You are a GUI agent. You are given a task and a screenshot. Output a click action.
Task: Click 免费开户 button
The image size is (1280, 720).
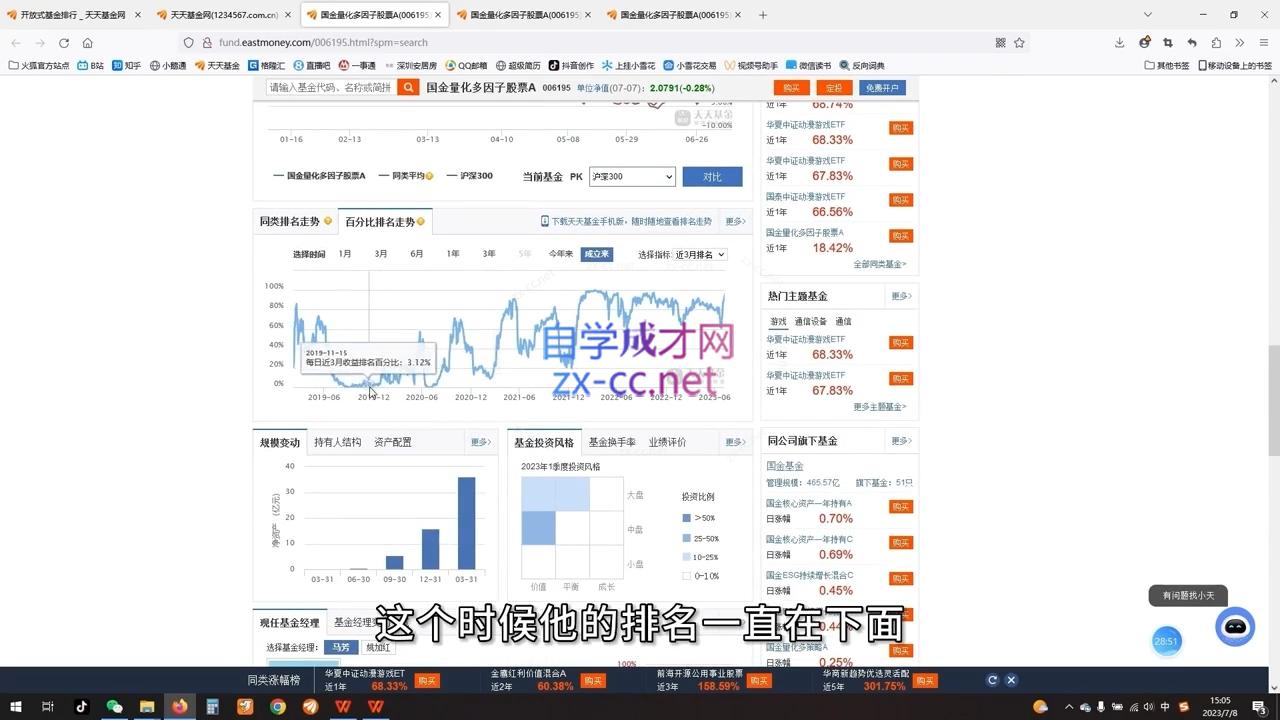(x=882, y=88)
